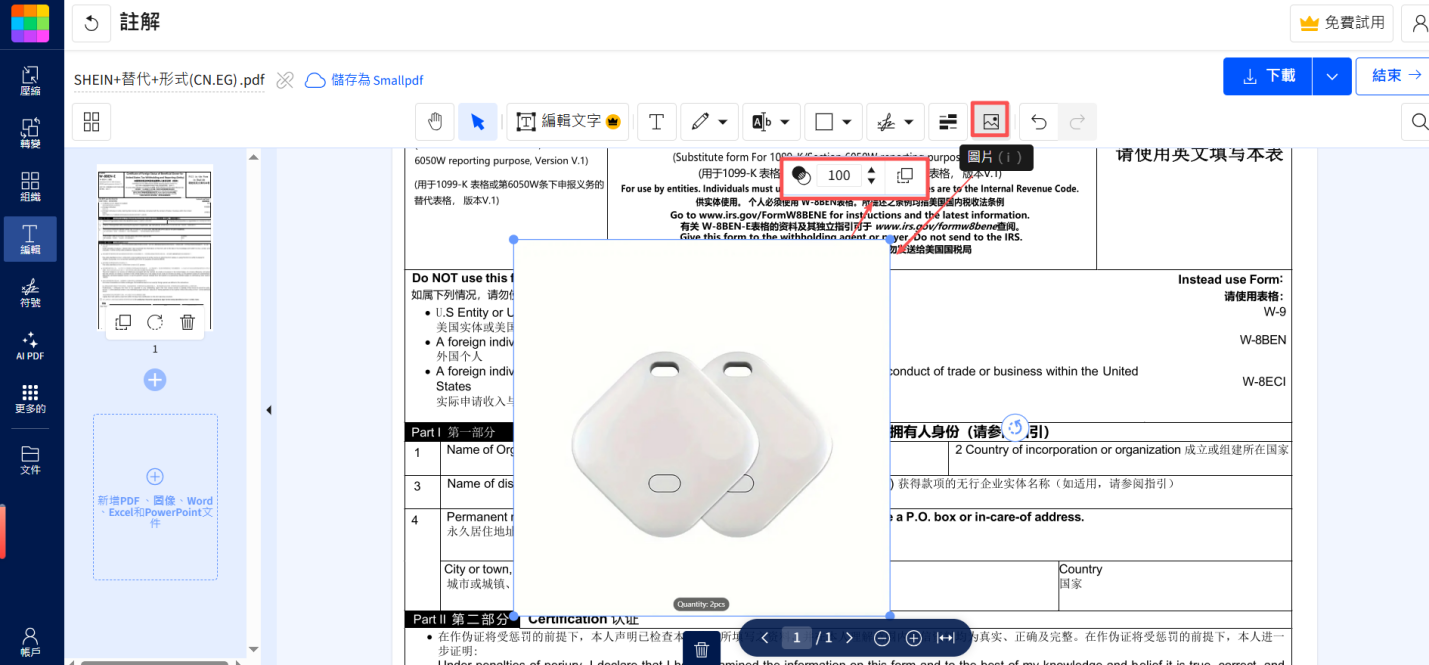Select the Text insertion tool
The image size is (1429, 665).
pyautogui.click(x=656, y=121)
